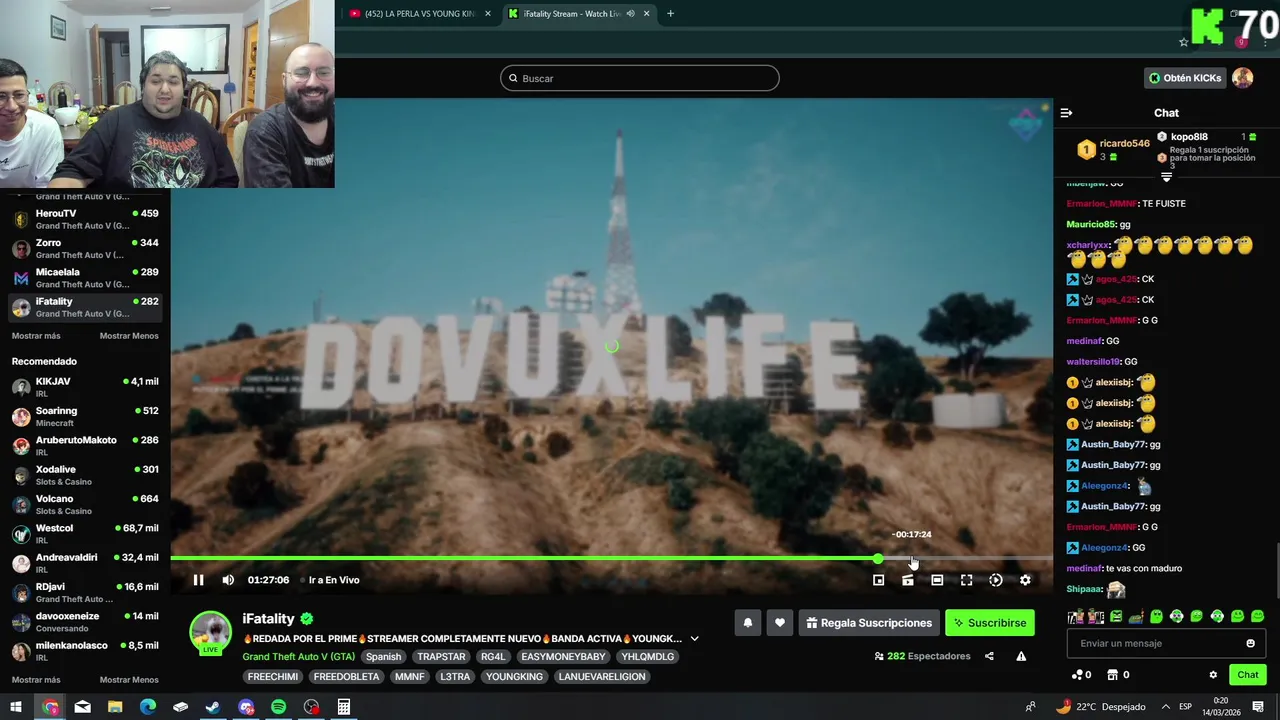Toggle theater mode in player
This screenshot has width=1280, height=720.
[x=937, y=580]
